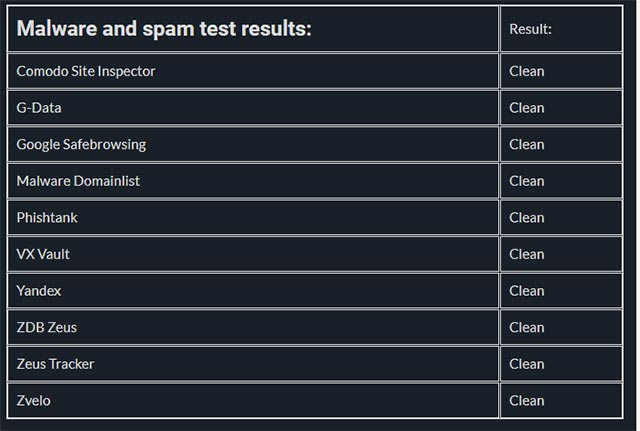Select the Clean result for Google Safebrowsing
This screenshot has height=431, width=640.
point(527,144)
